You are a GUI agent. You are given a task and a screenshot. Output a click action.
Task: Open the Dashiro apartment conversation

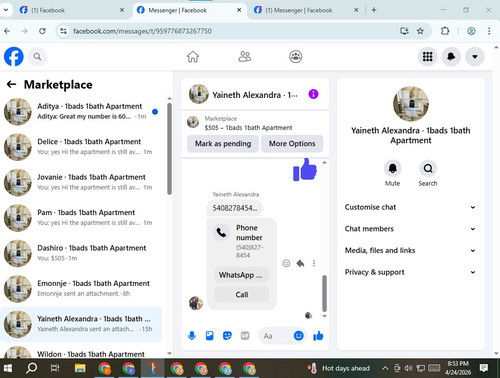(81, 253)
